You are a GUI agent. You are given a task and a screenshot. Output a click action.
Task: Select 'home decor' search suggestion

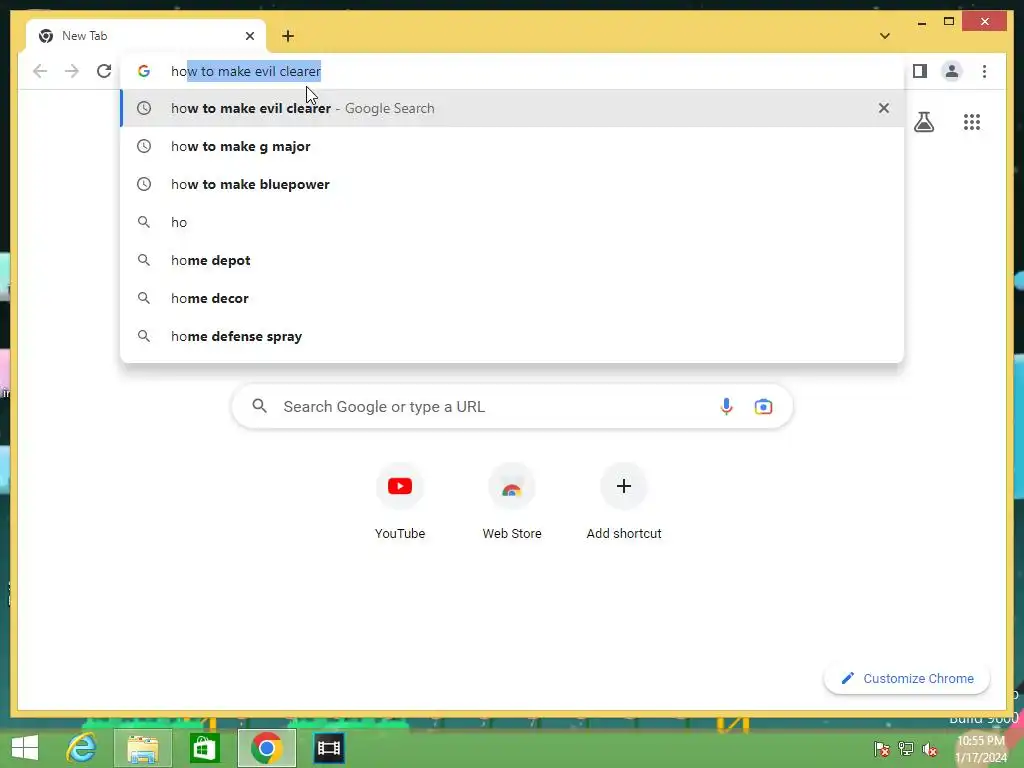pyautogui.click(x=512, y=298)
